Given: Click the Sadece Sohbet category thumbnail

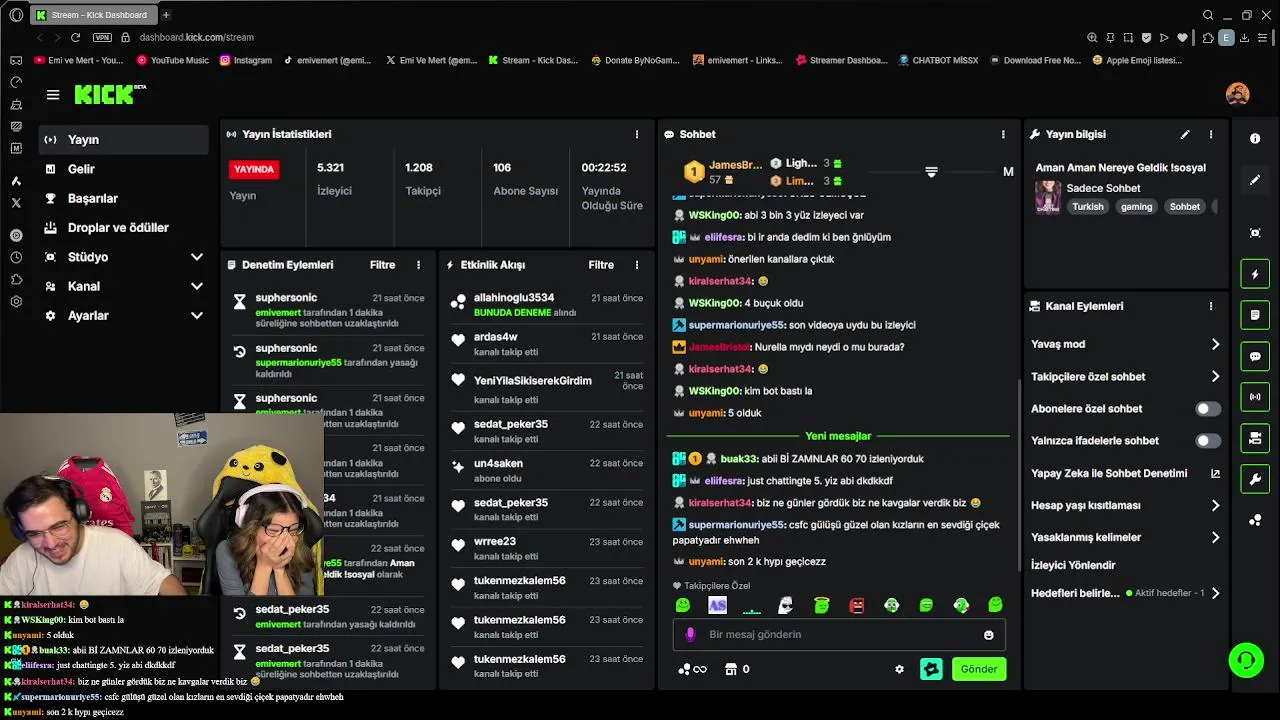Looking at the screenshot, I should (1048, 197).
